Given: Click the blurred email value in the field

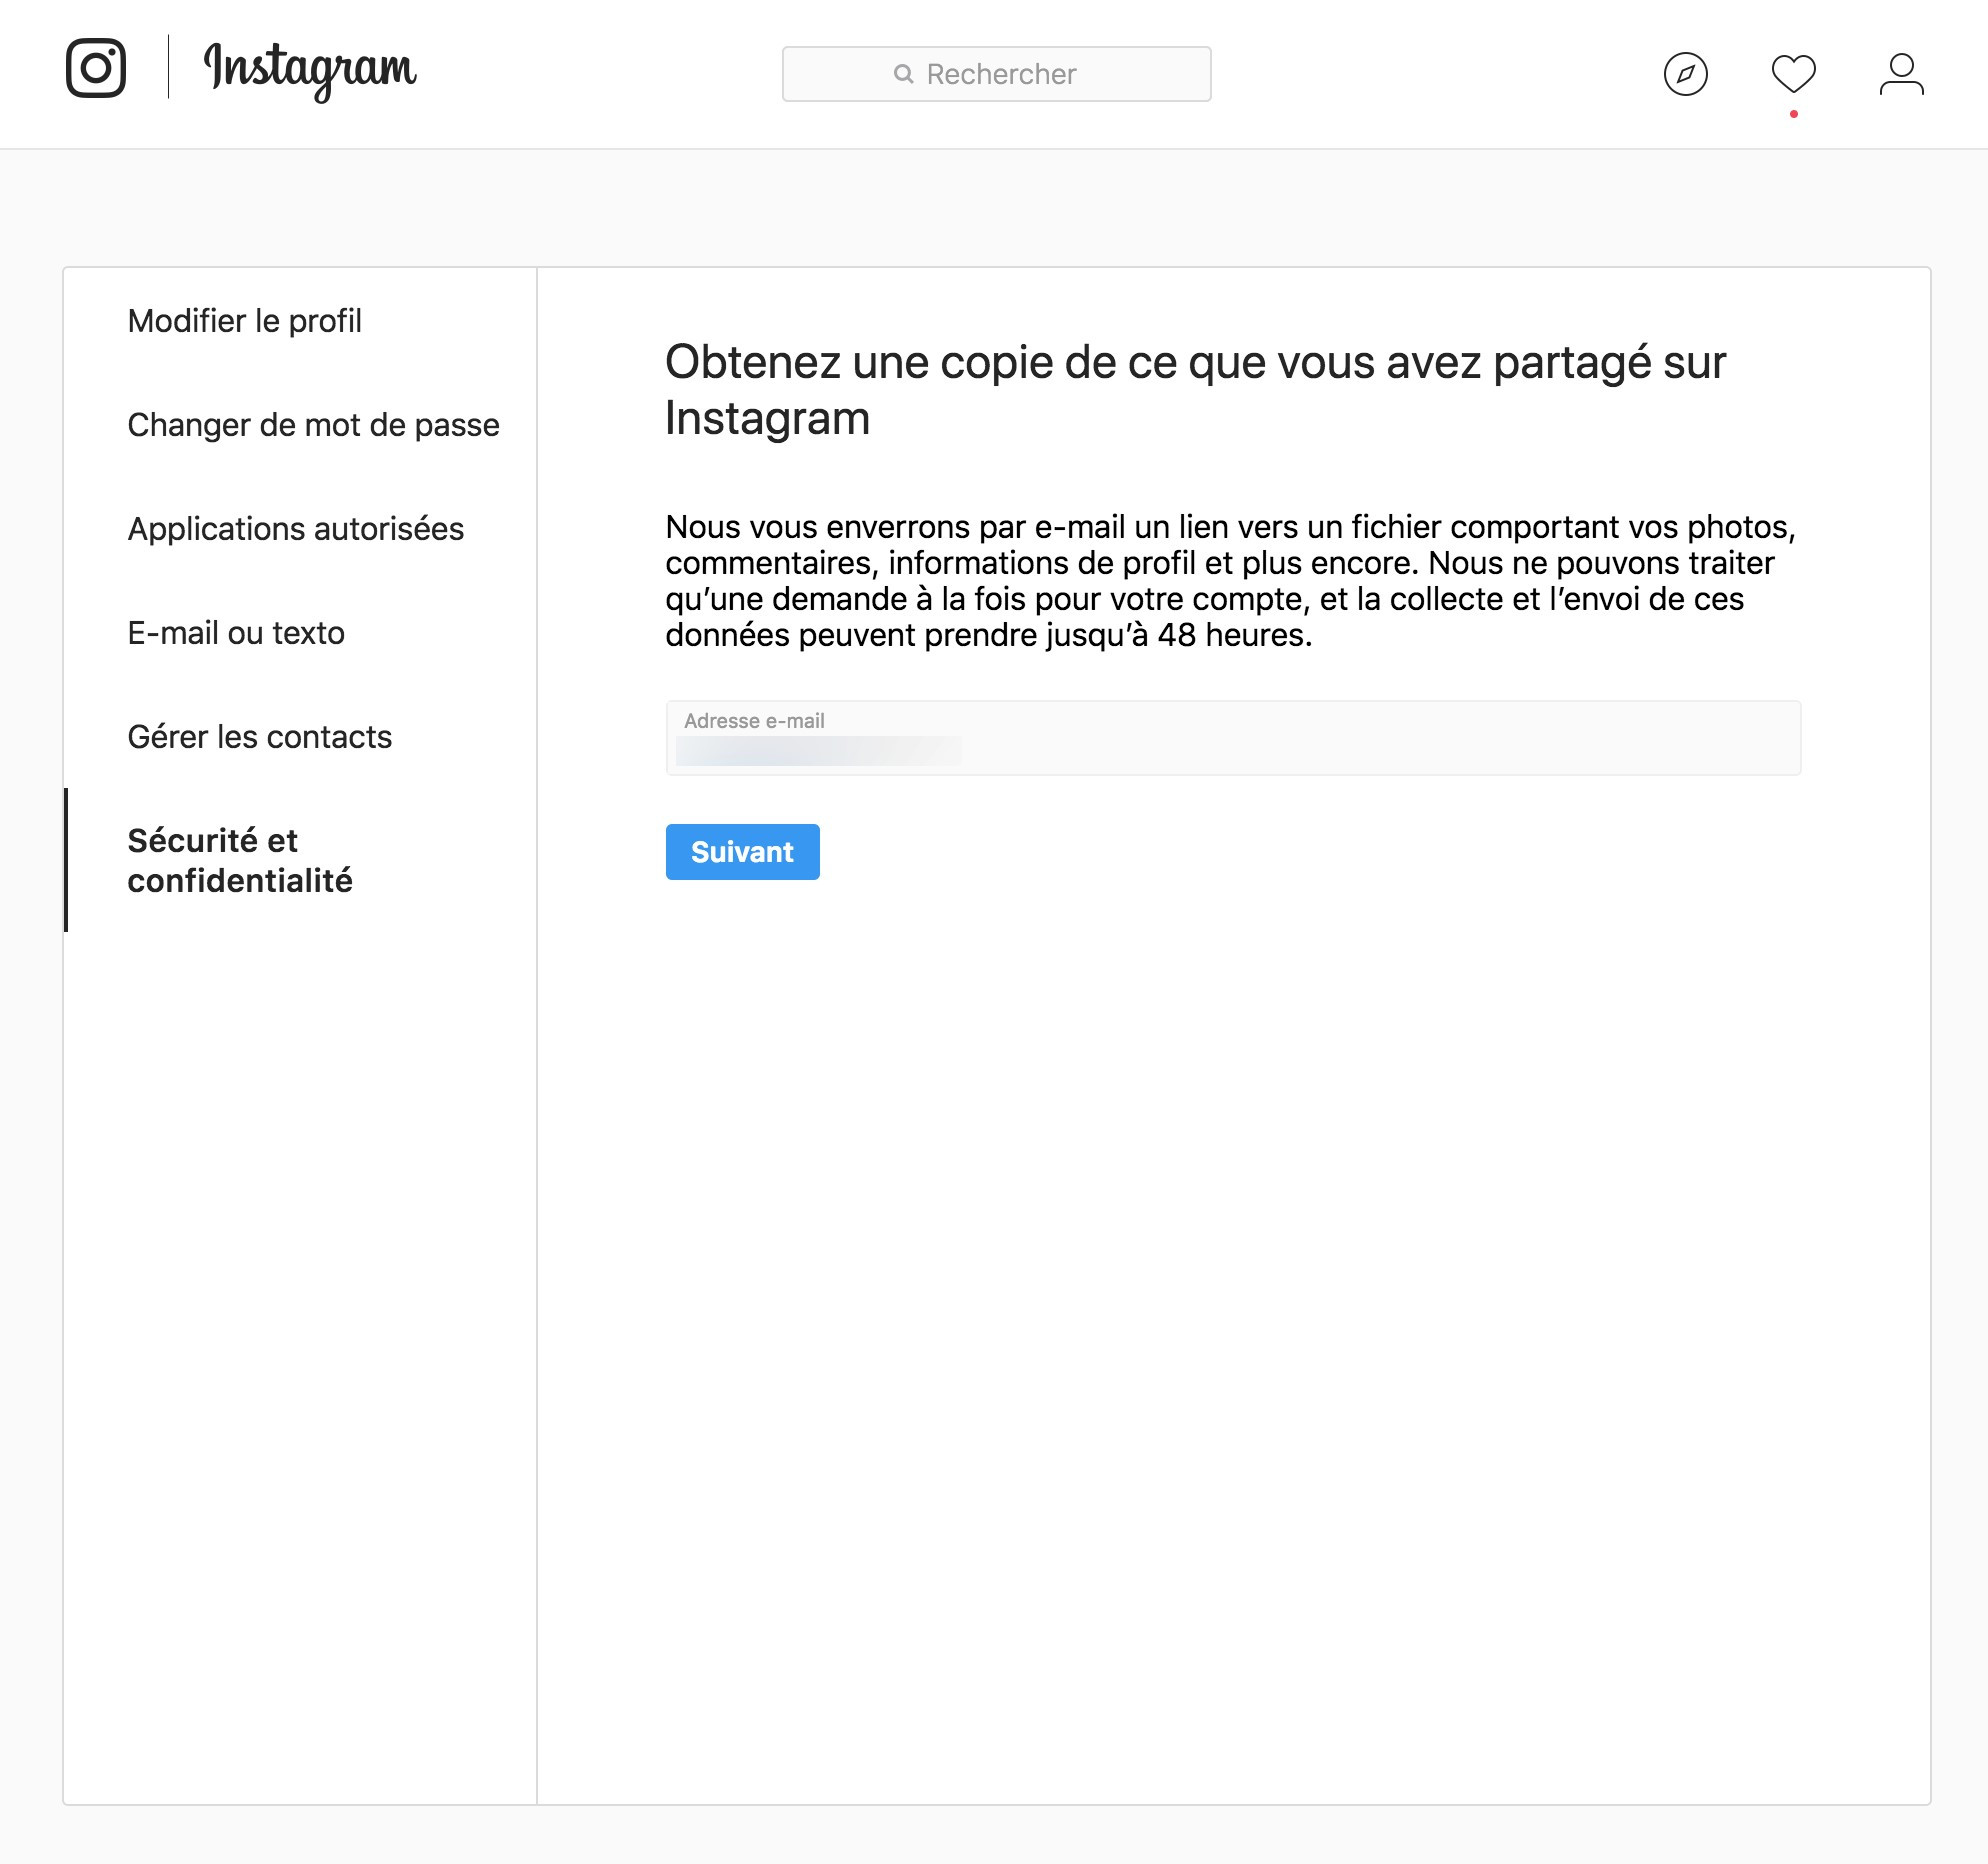Looking at the screenshot, I should [x=818, y=751].
